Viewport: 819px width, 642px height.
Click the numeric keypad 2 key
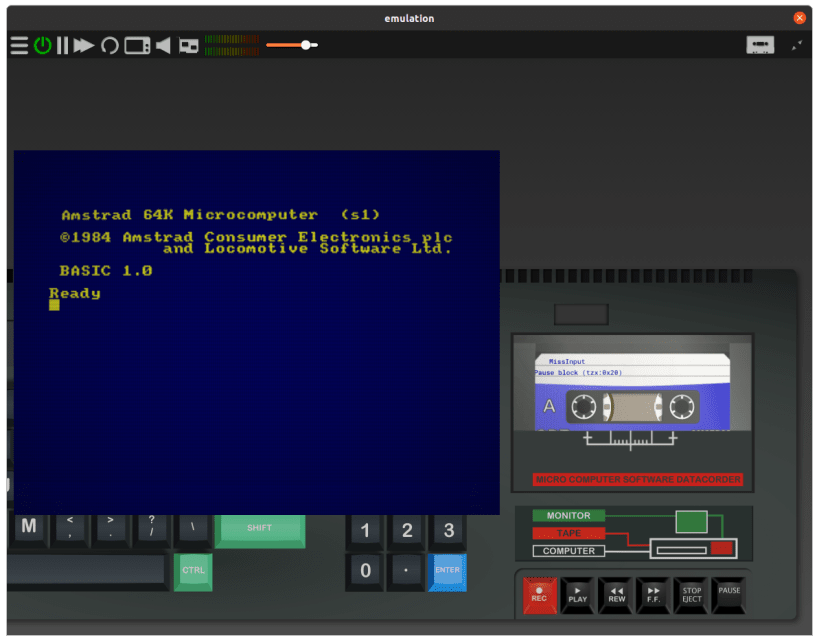(x=407, y=531)
